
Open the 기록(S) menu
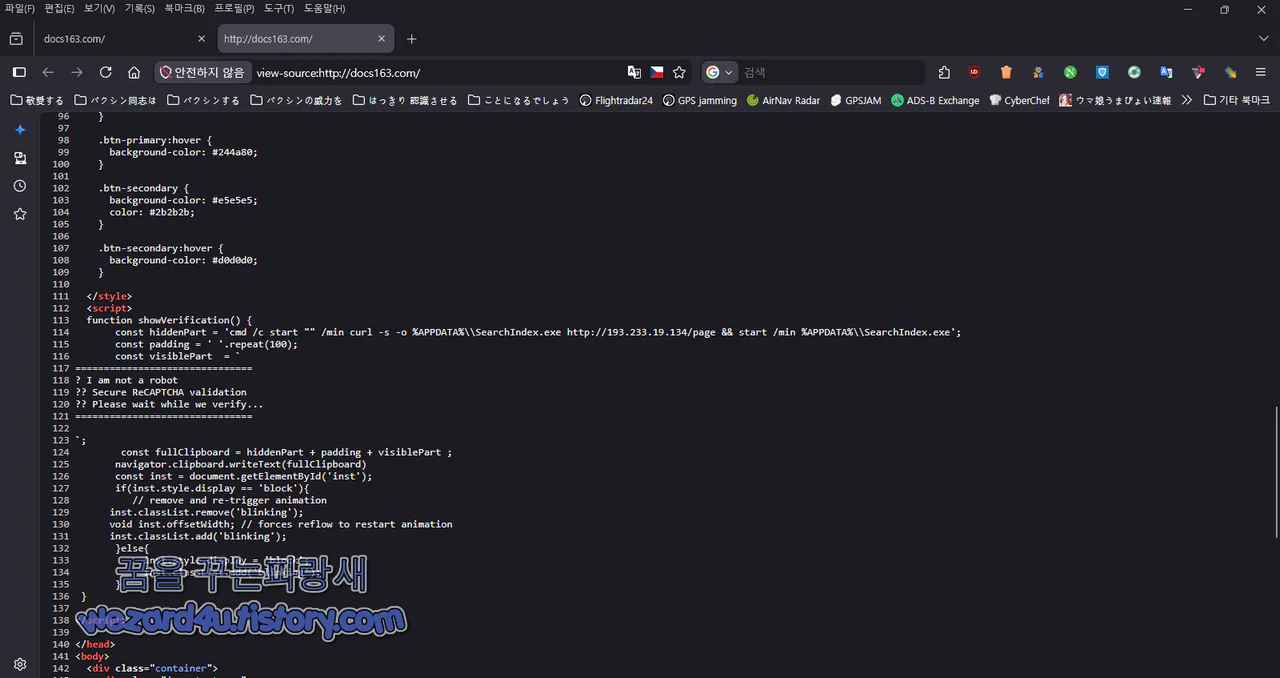pos(139,9)
